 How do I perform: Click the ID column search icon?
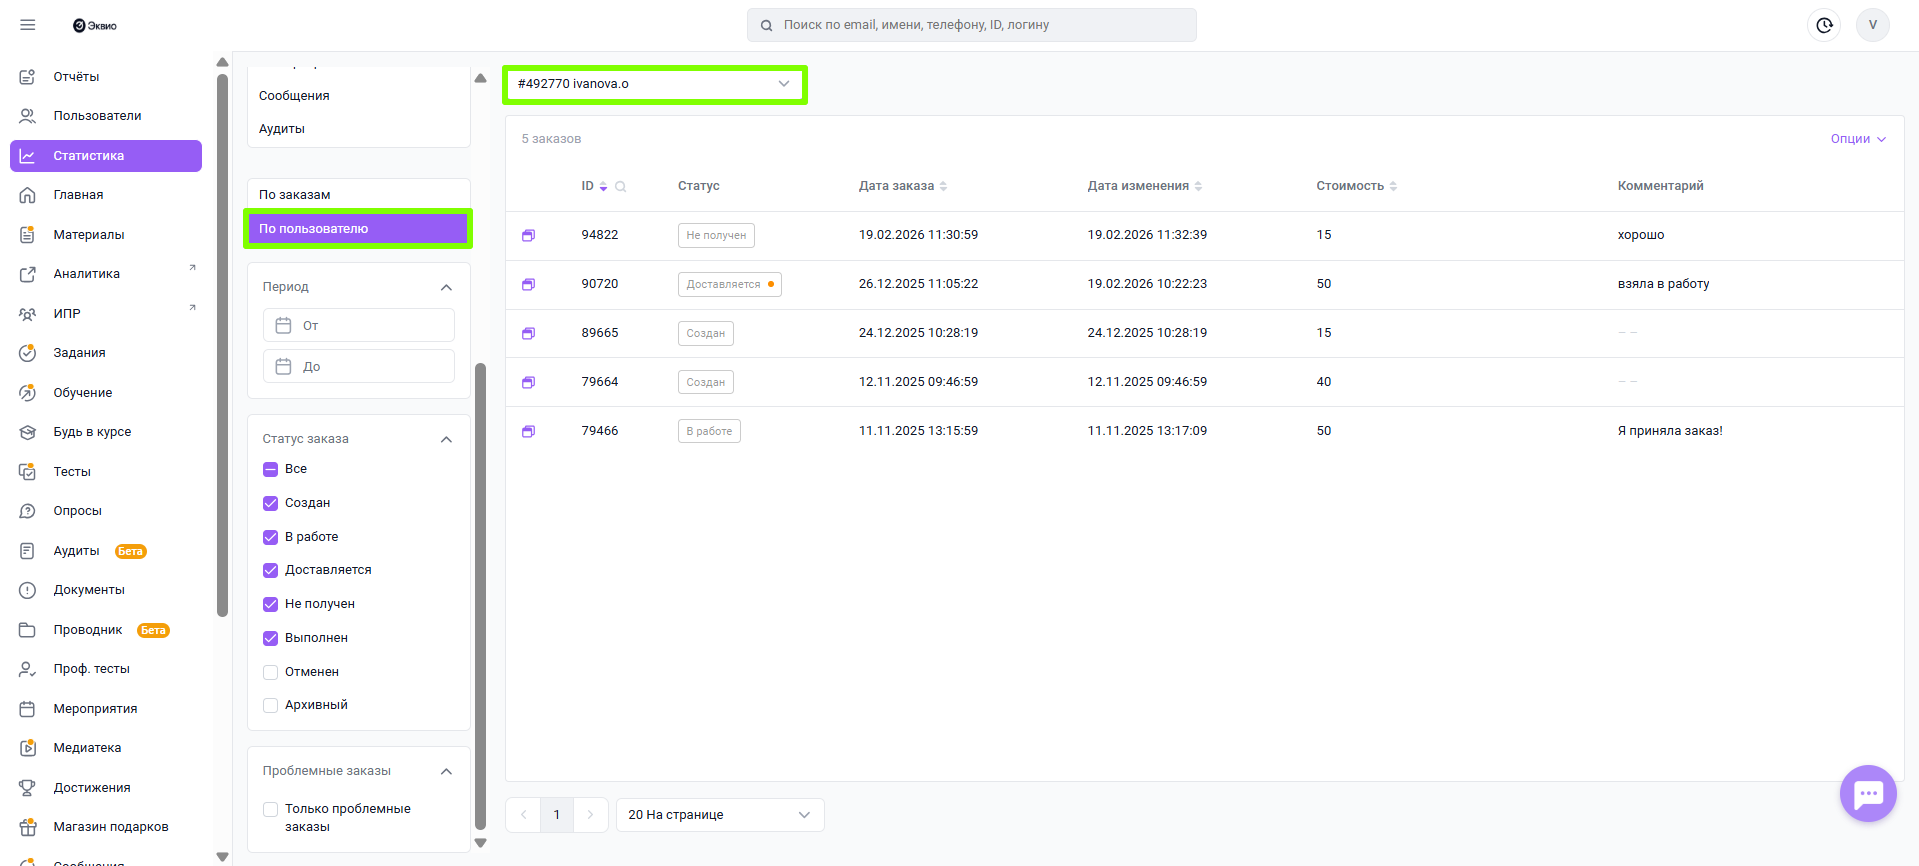point(620,187)
